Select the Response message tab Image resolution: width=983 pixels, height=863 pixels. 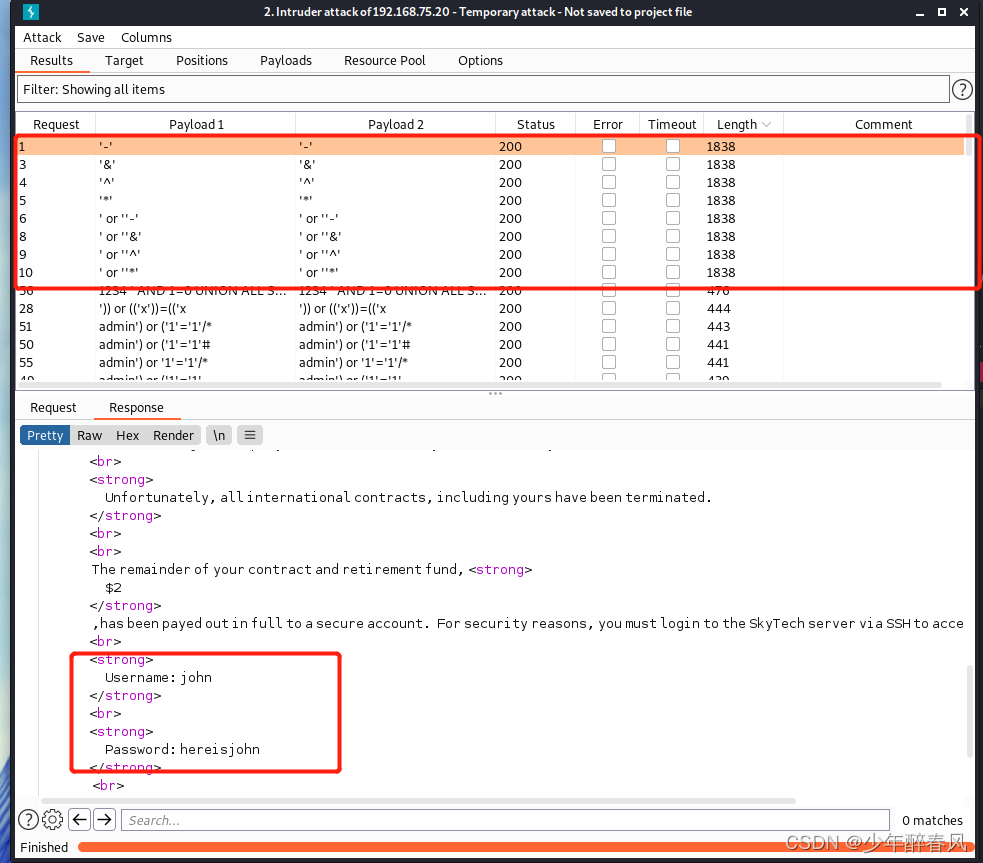click(x=136, y=407)
